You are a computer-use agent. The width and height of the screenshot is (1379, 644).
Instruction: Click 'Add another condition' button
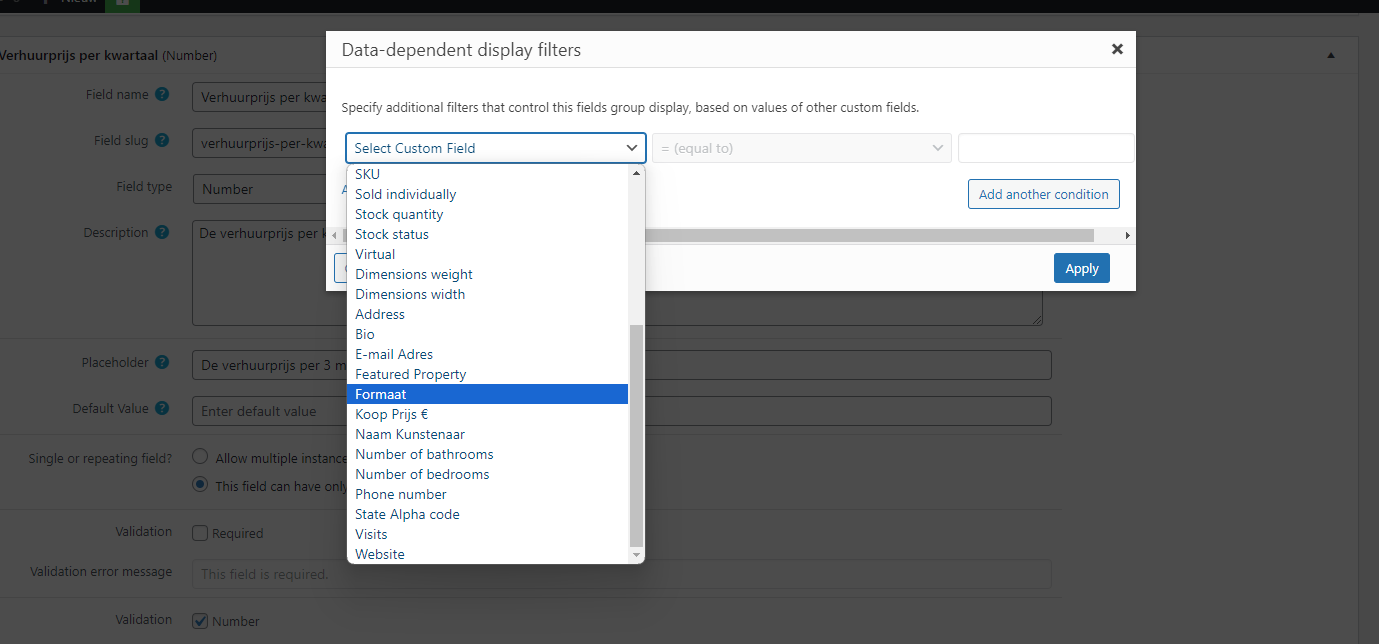1044,194
